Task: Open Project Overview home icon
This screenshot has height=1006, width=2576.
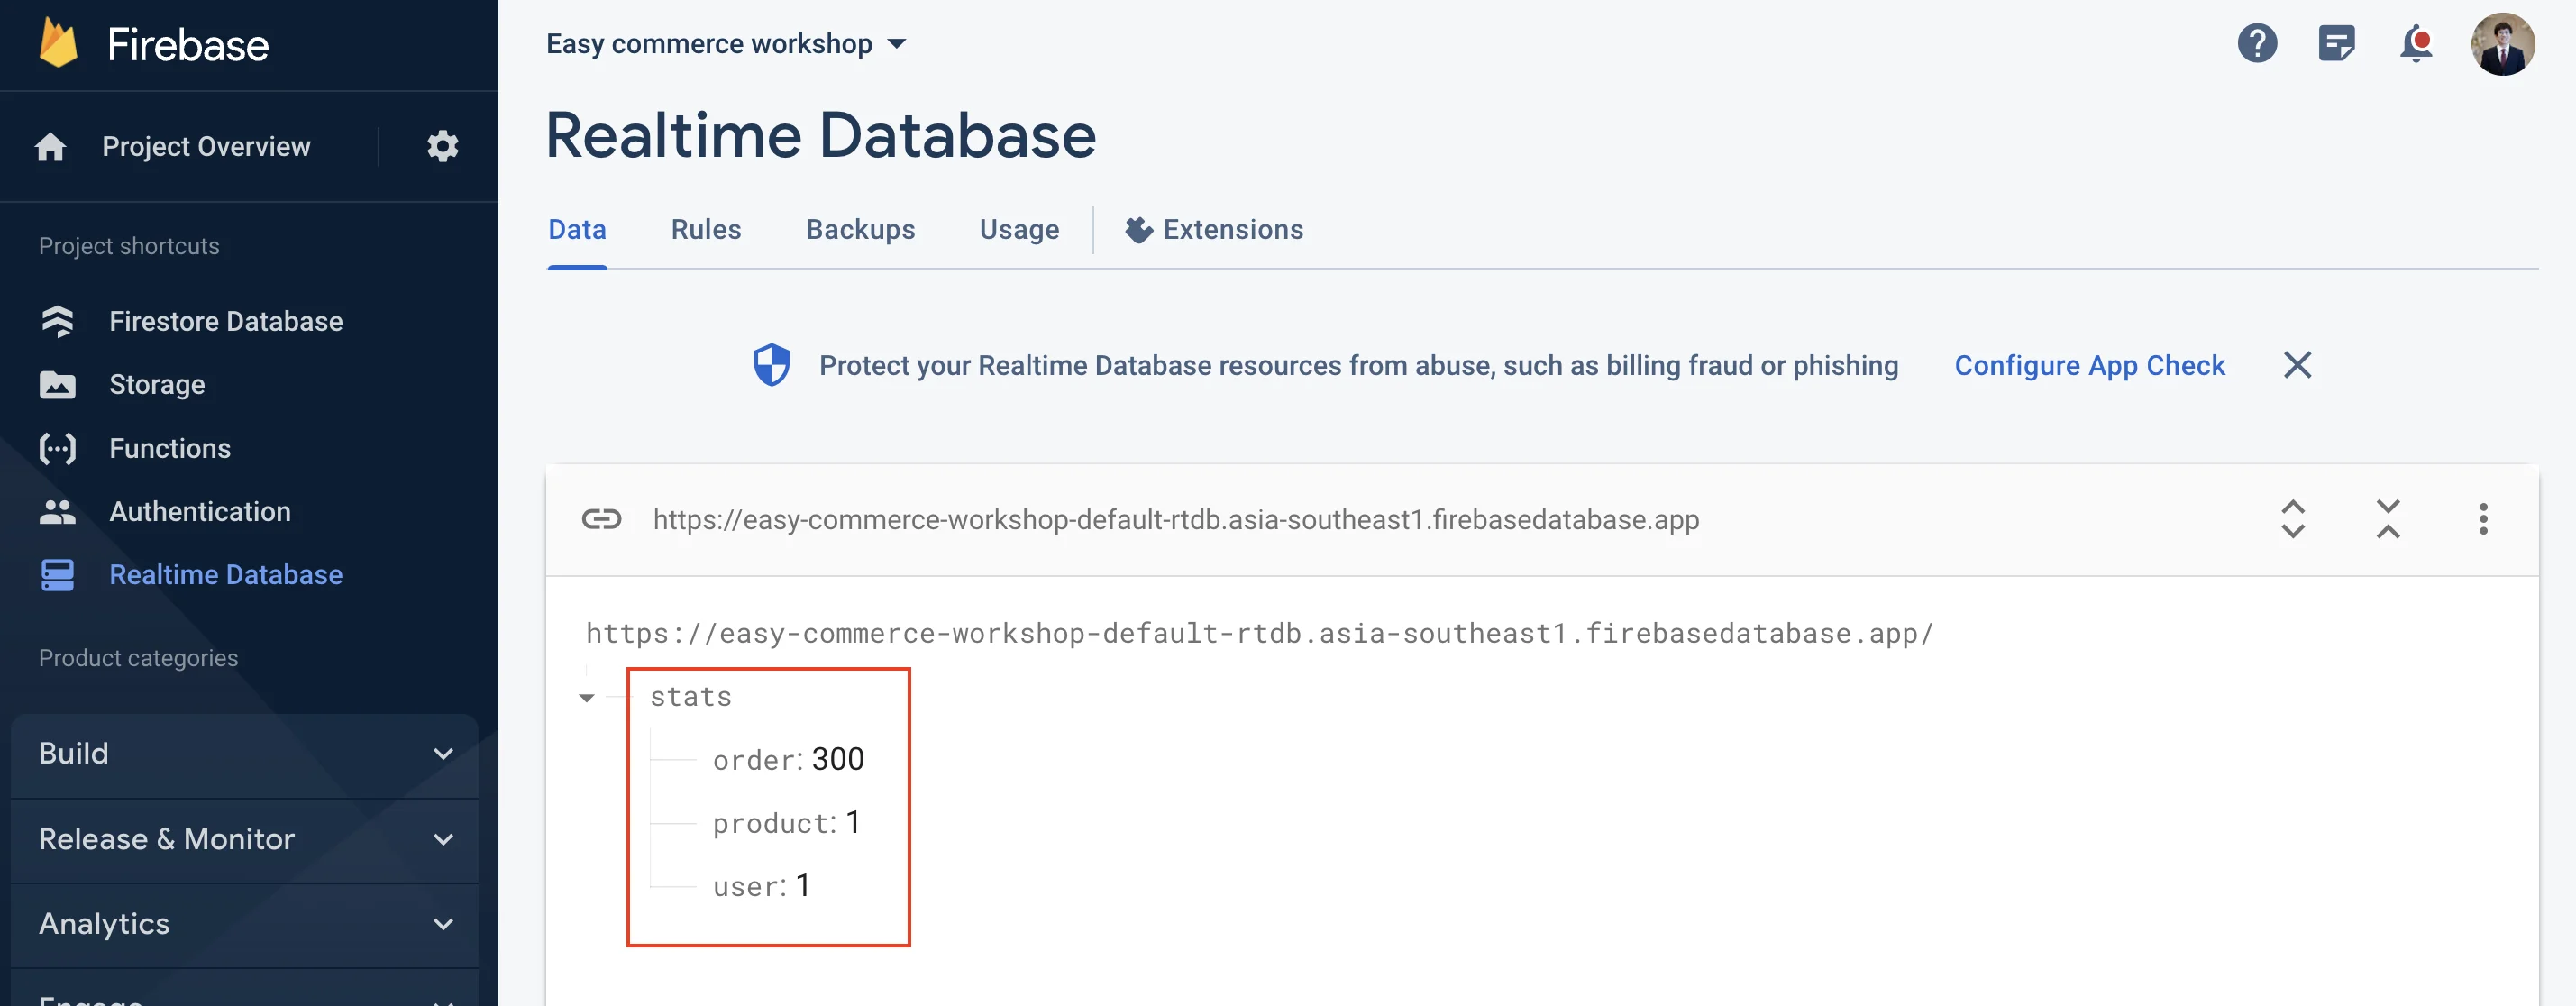Action: 51,147
